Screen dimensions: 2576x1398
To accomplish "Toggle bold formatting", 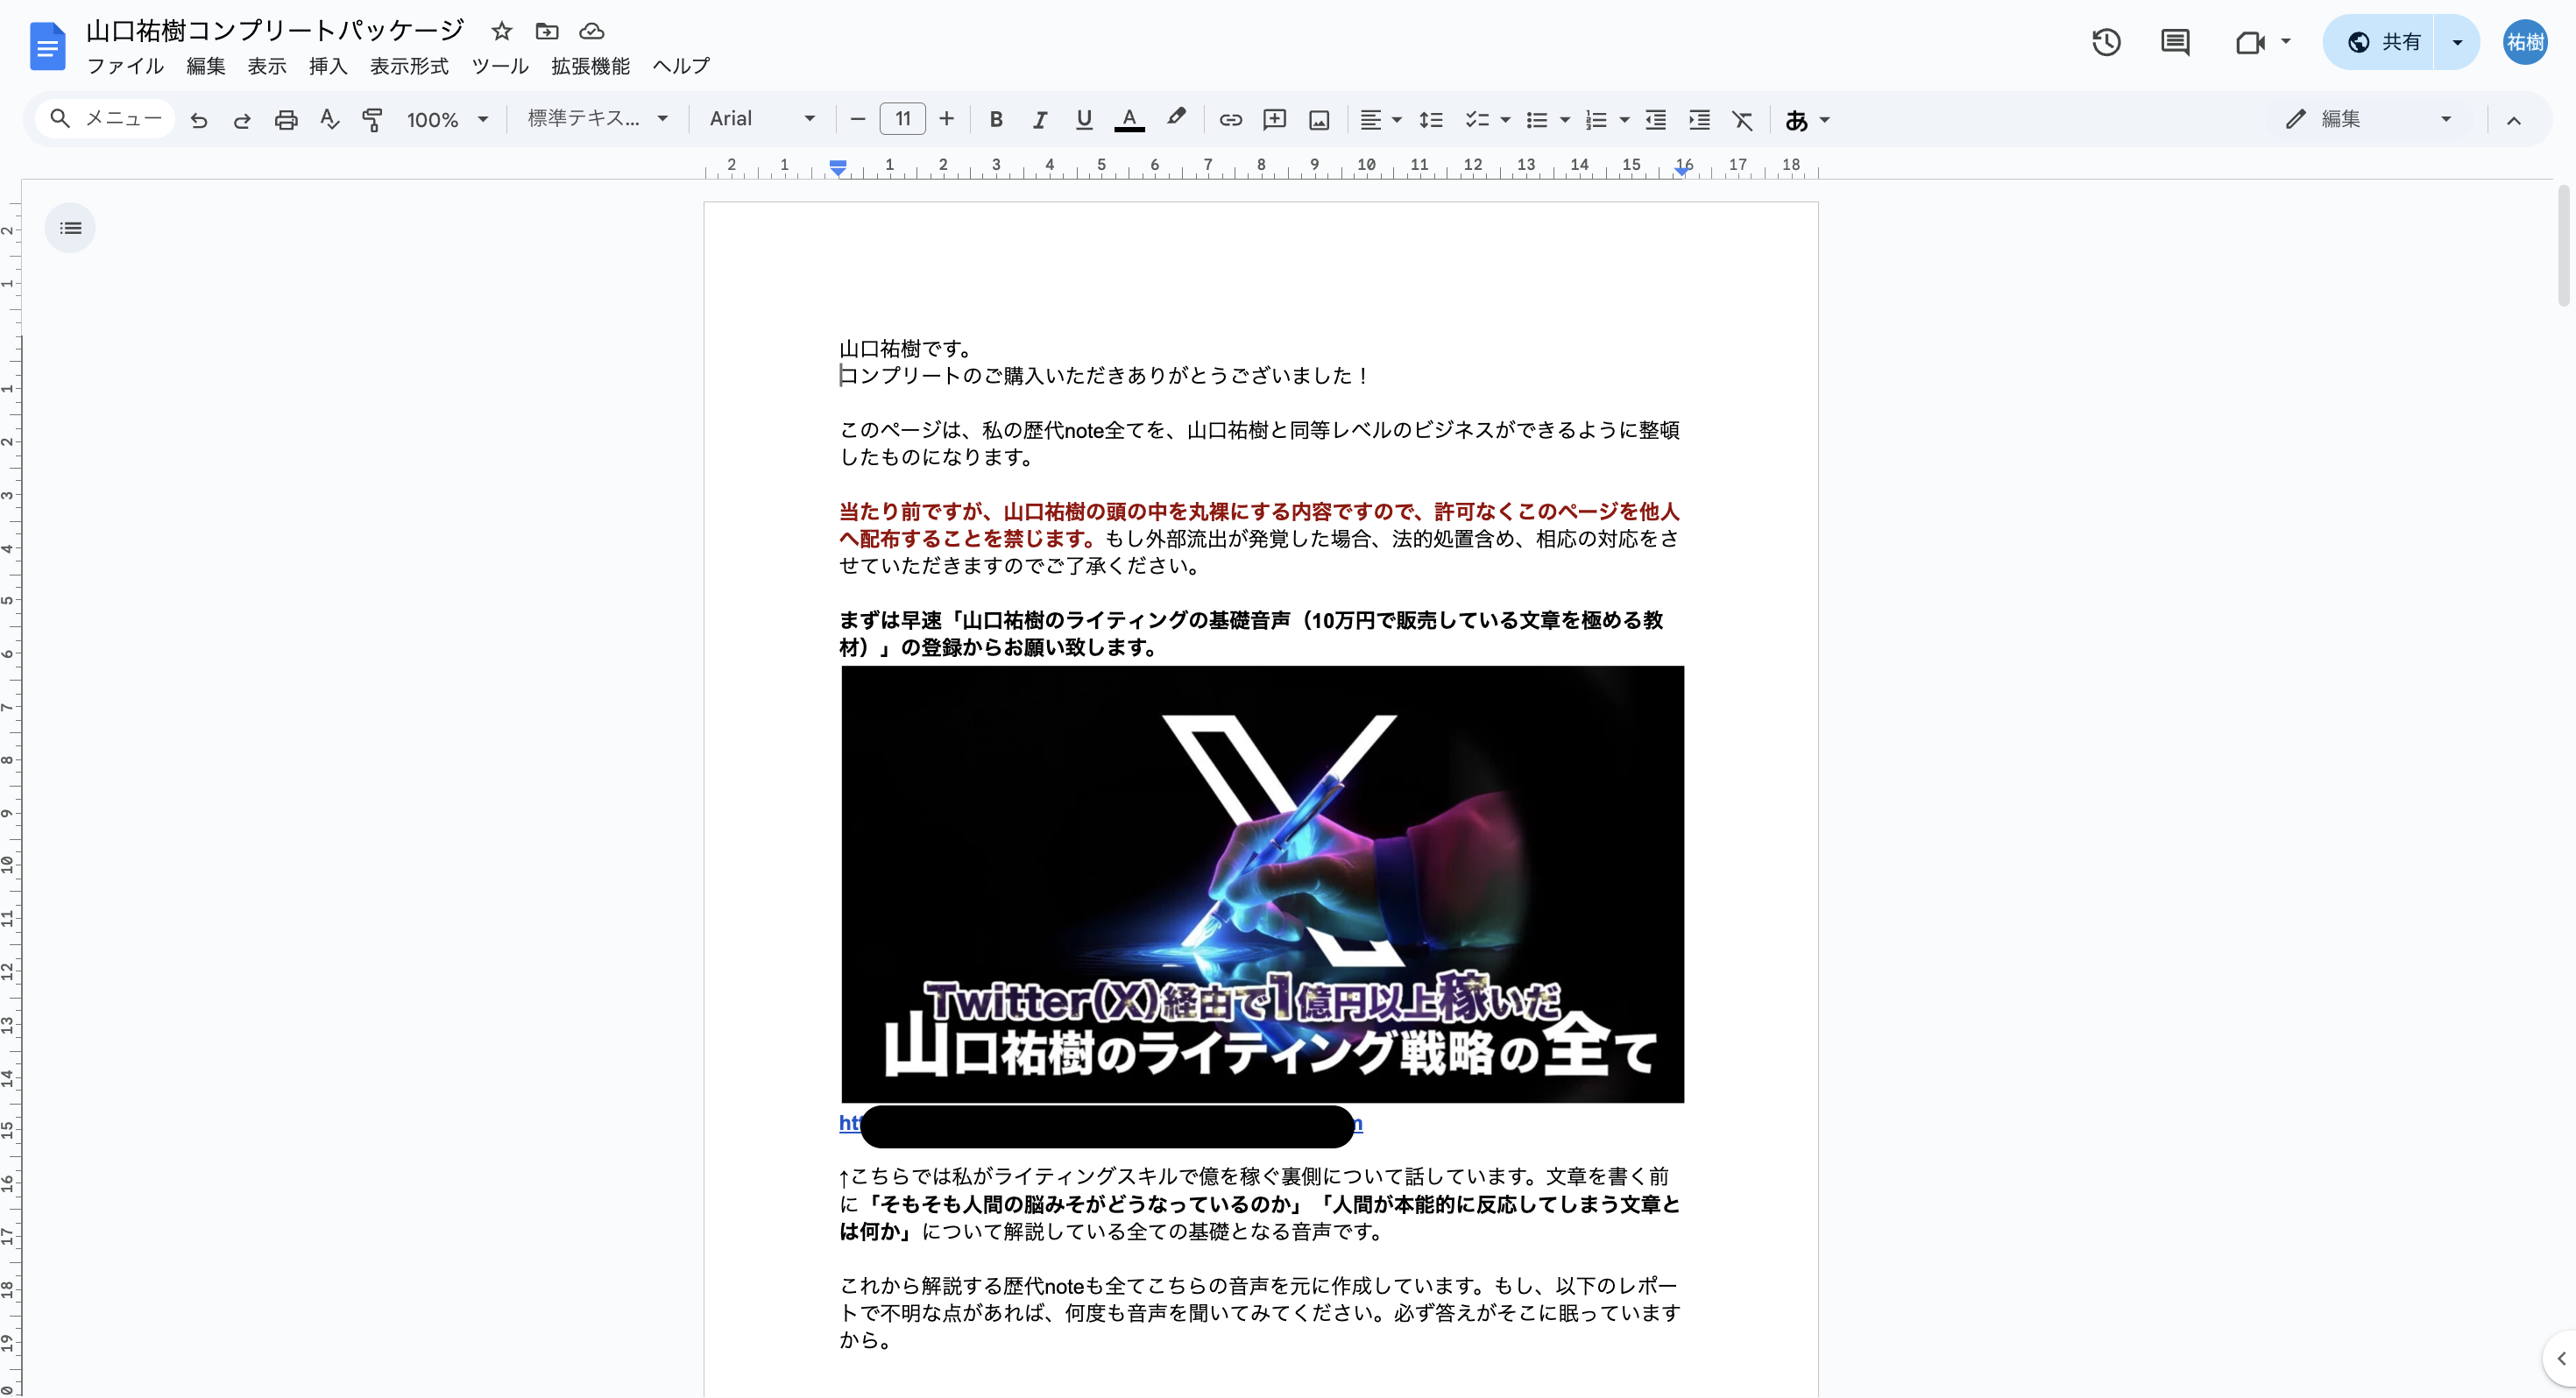I will click(x=996, y=120).
